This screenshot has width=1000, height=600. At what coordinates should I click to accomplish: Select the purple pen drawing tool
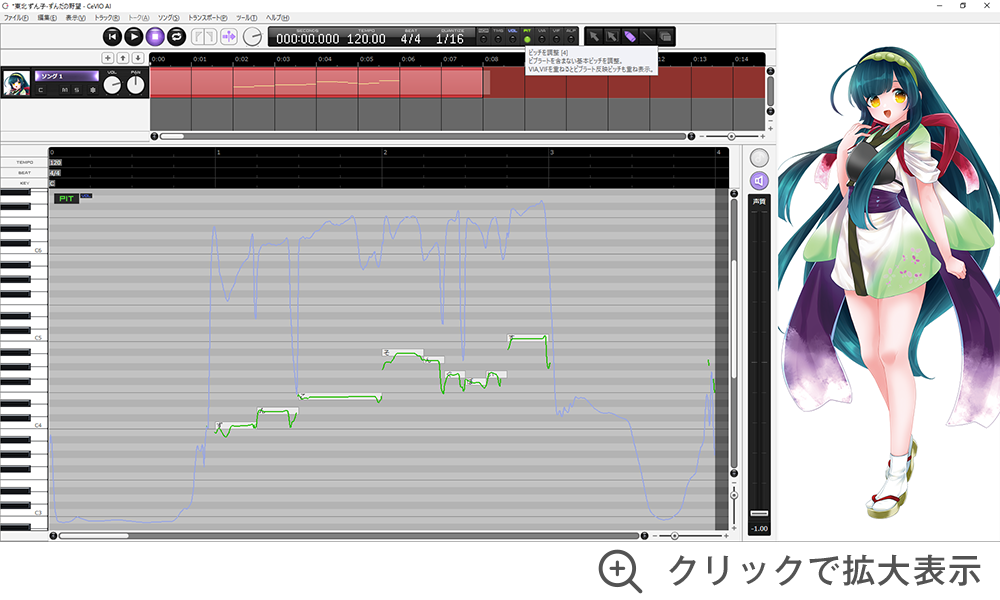pyautogui.click(x=630, y=37)
